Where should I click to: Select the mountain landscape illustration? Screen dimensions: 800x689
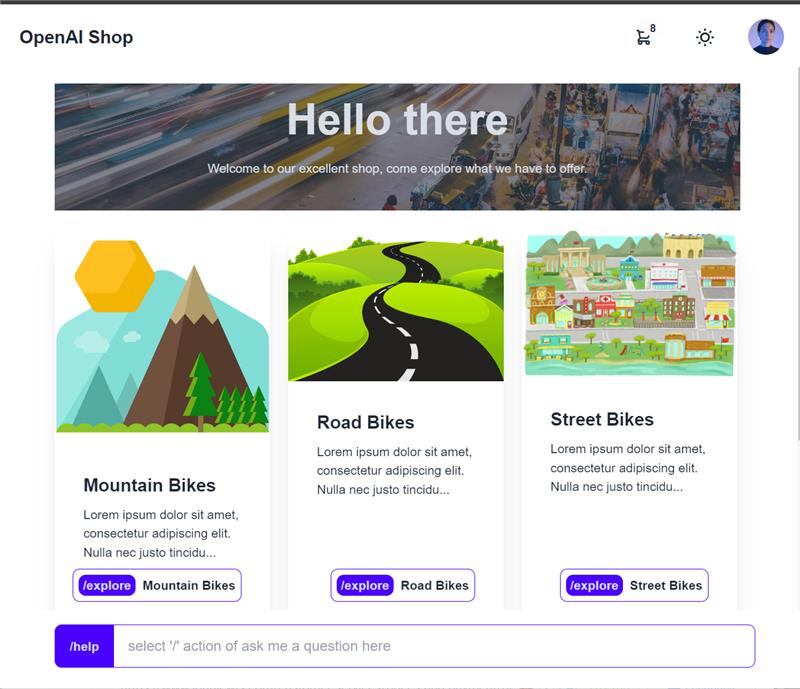(x=162, y=336)
